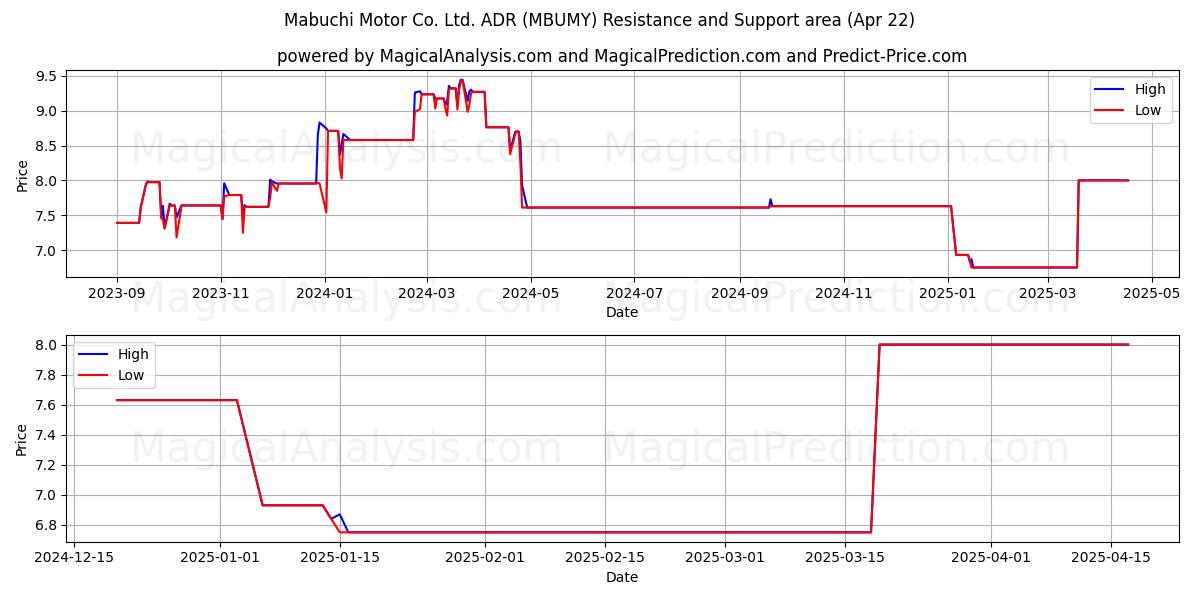
Task: Click the 9.5 price tick on top chart
Action: click(48, 77)
